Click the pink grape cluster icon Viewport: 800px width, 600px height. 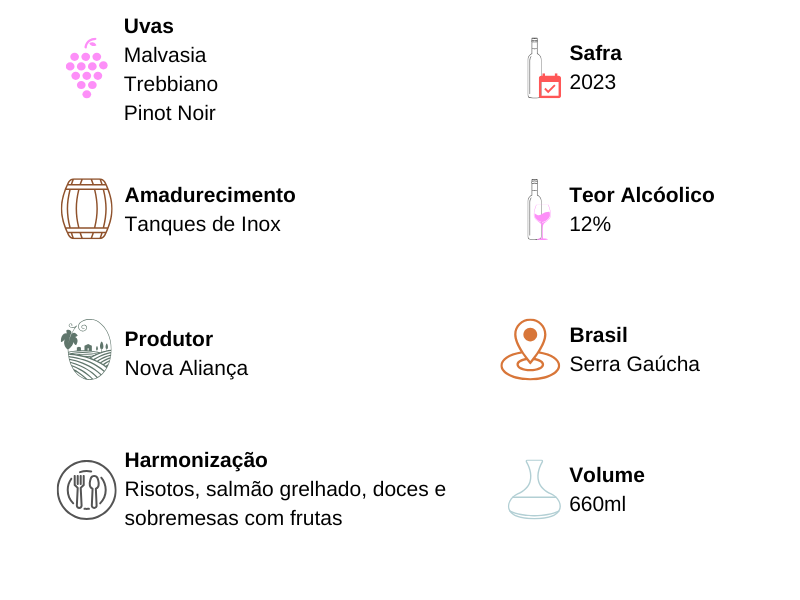87,68
